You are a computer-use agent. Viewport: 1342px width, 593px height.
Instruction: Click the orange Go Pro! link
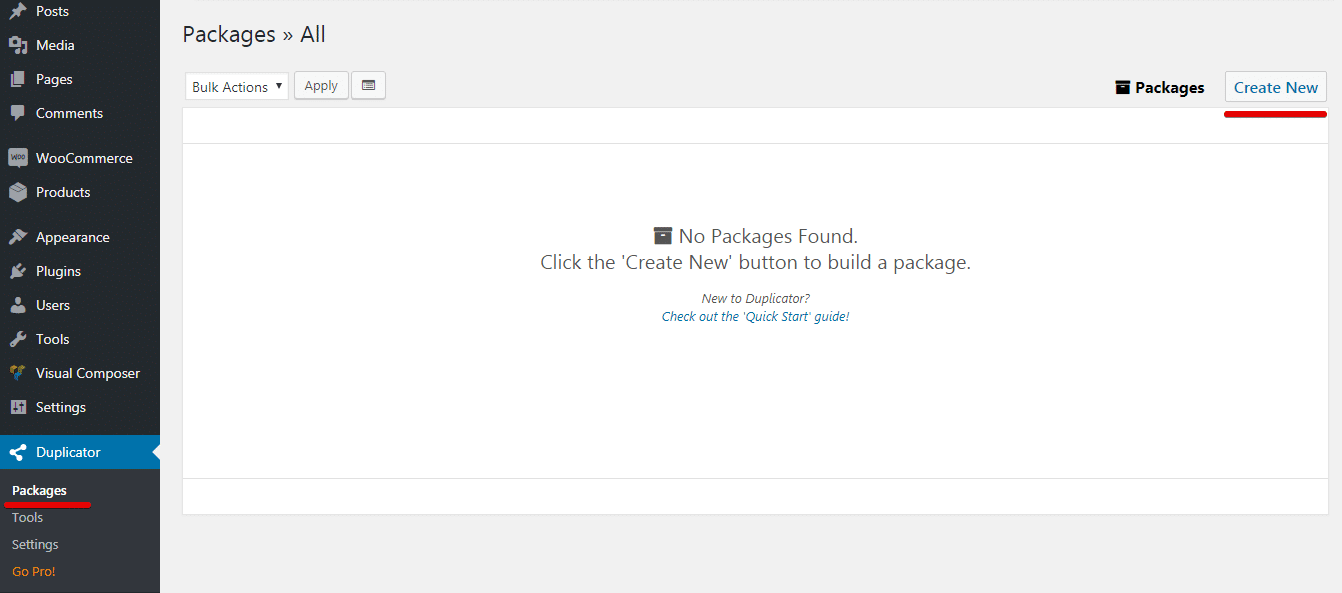(34, 571)
